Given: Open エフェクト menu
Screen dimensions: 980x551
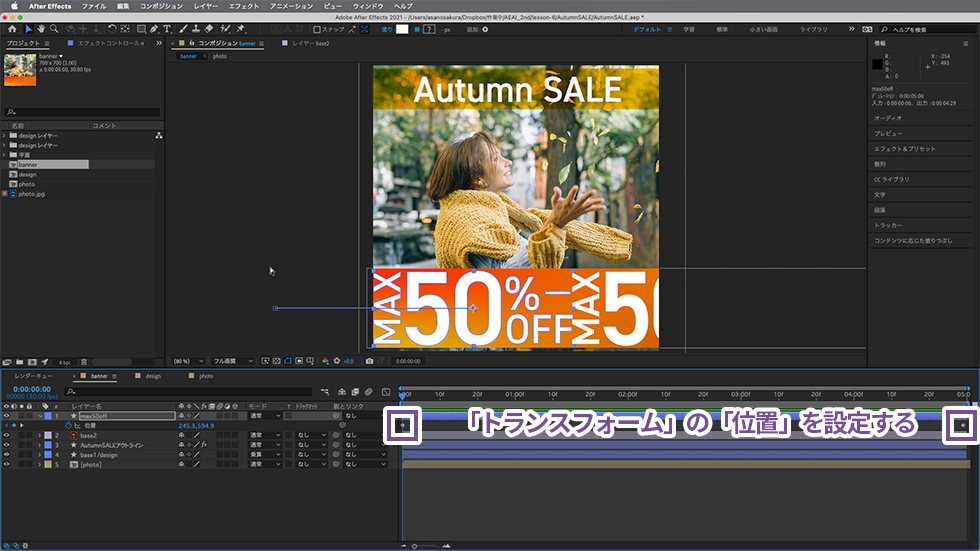Looking at the screenshot, I should point(244,6).
